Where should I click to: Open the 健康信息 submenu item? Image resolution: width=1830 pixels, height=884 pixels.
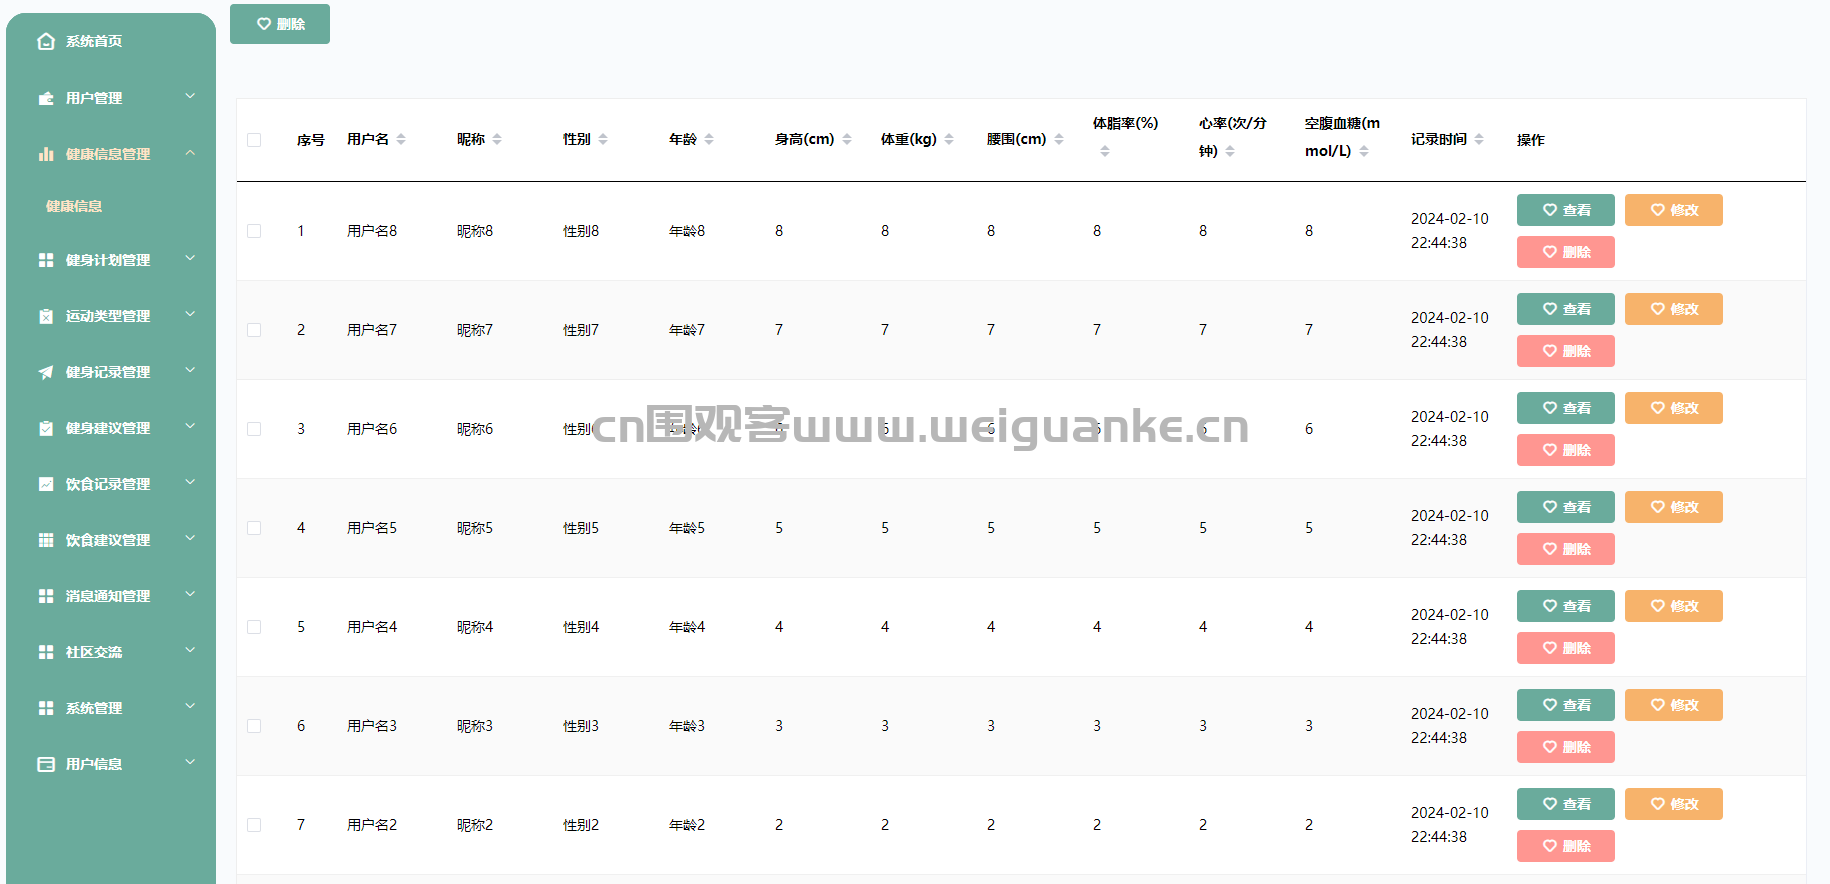(74, 206)
